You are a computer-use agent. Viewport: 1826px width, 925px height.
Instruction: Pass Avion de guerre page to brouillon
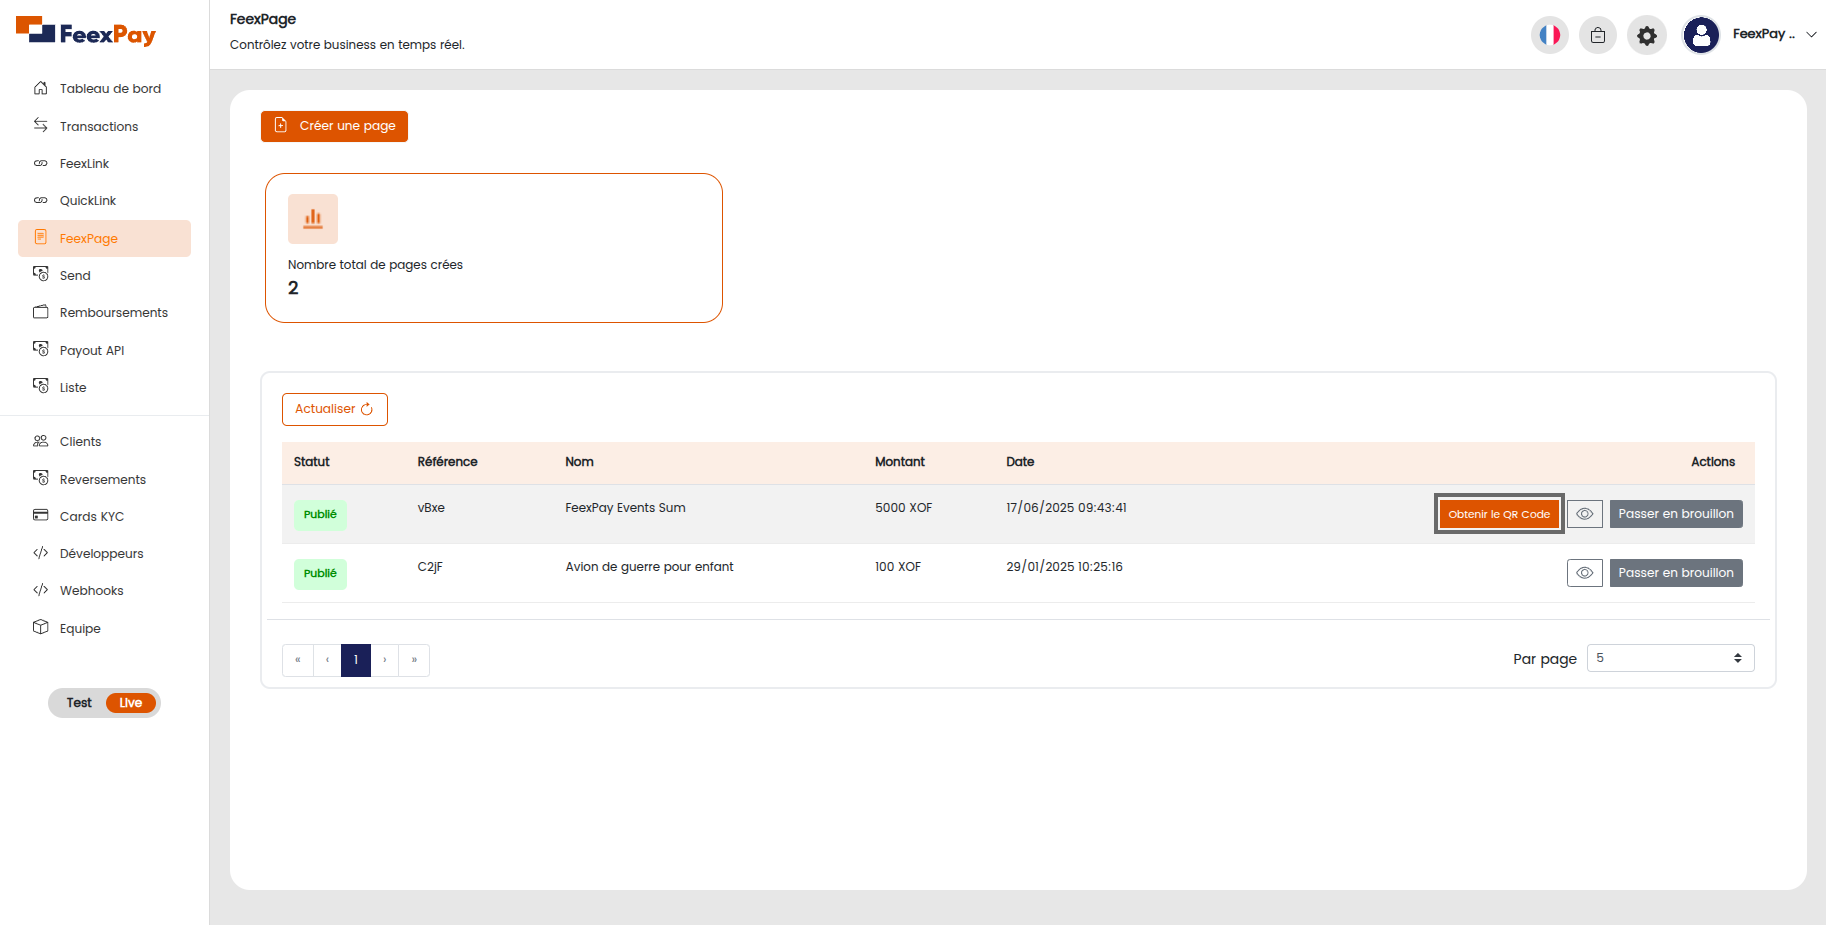point(1676,573)
